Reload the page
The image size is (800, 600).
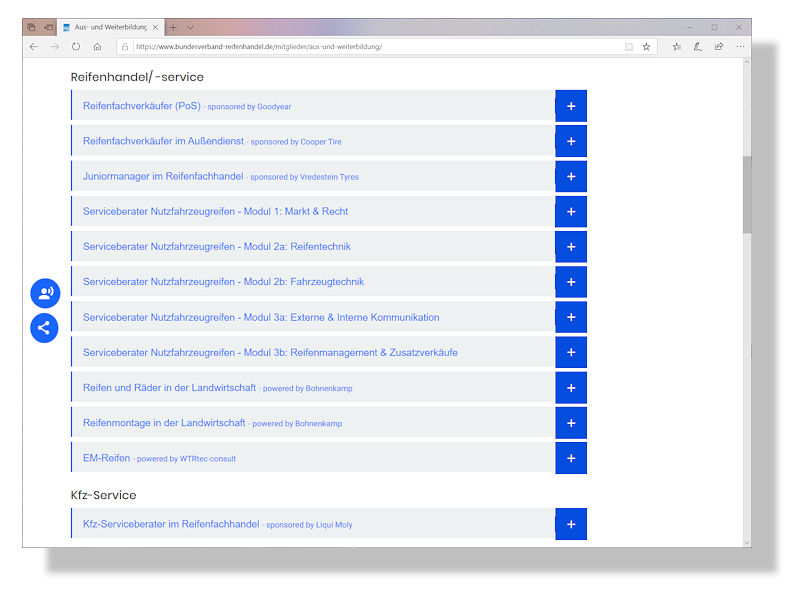pos(76,47)
